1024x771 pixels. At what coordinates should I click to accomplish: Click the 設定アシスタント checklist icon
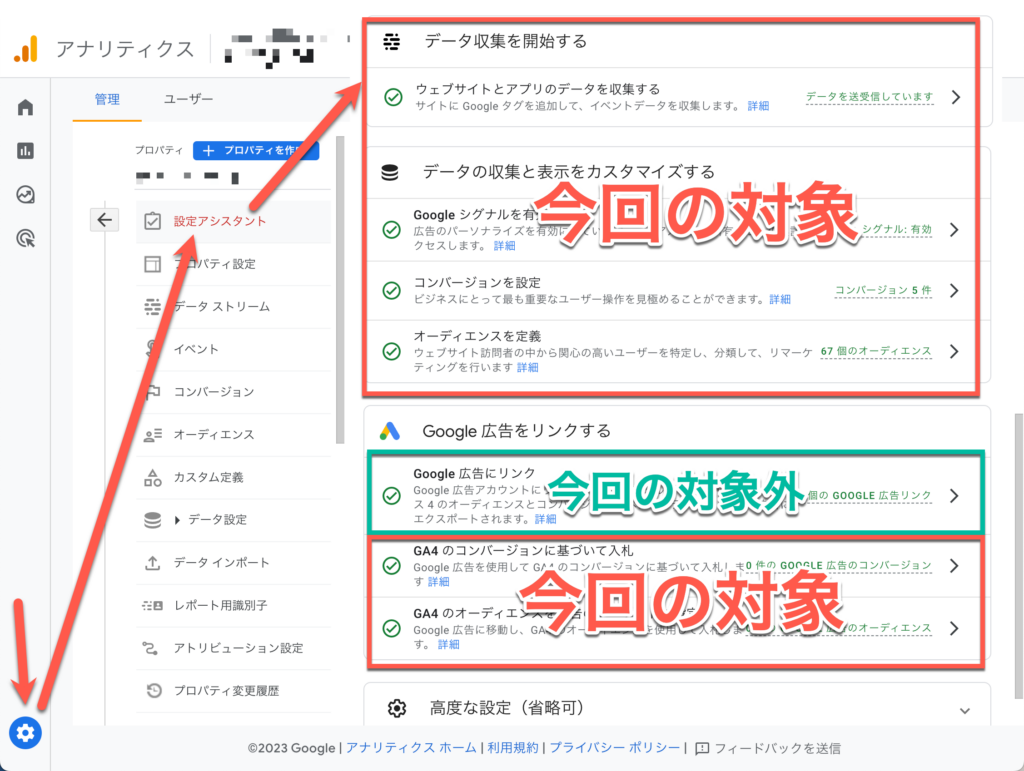152,221
